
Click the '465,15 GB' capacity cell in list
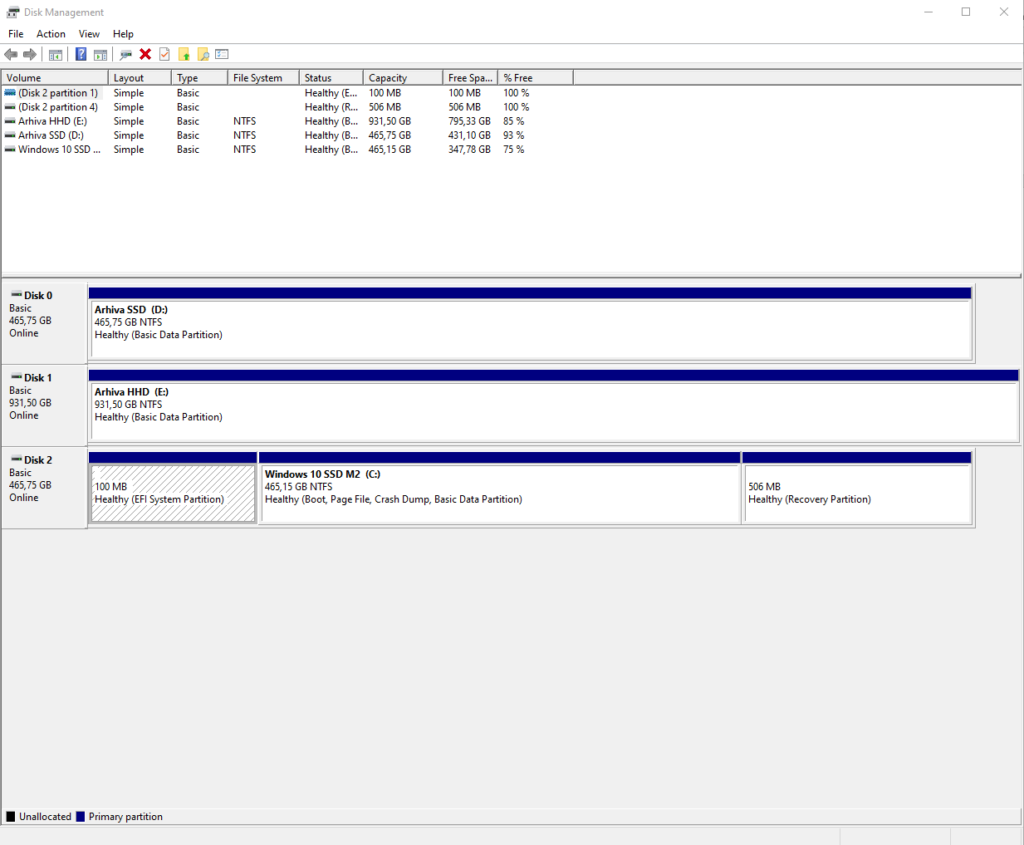pyautogui.click(x=390, y=150)
